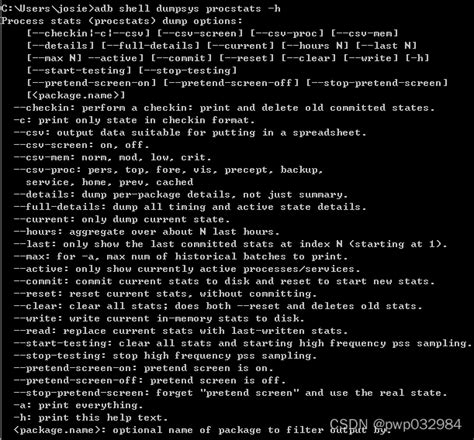Click the --start-testing description line
474x440 pixels.
[243, 344]
